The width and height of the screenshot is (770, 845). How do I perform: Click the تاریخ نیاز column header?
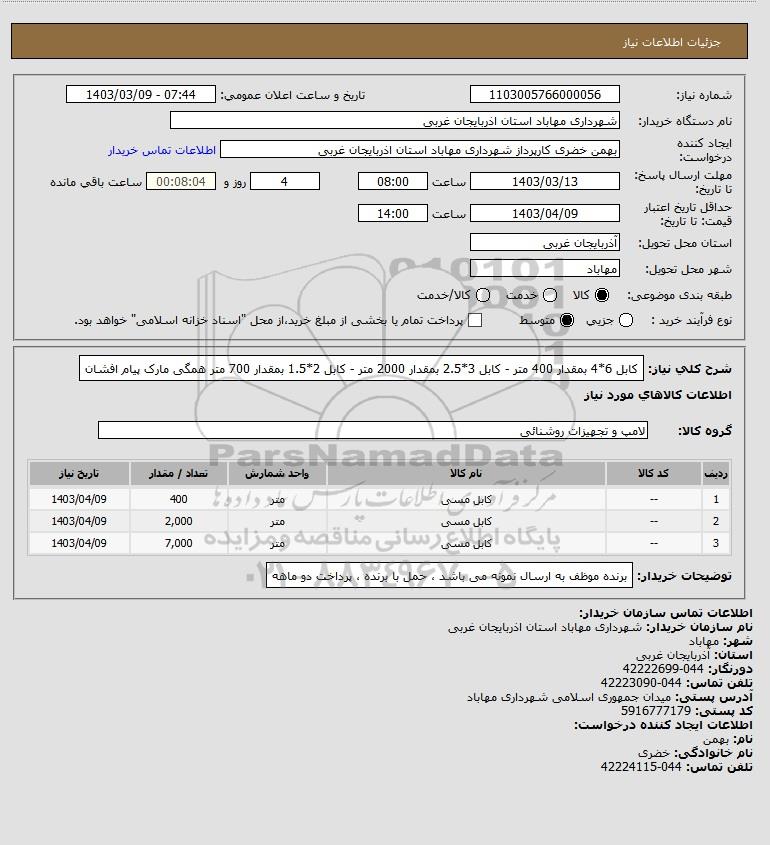[x=79, y=474]
